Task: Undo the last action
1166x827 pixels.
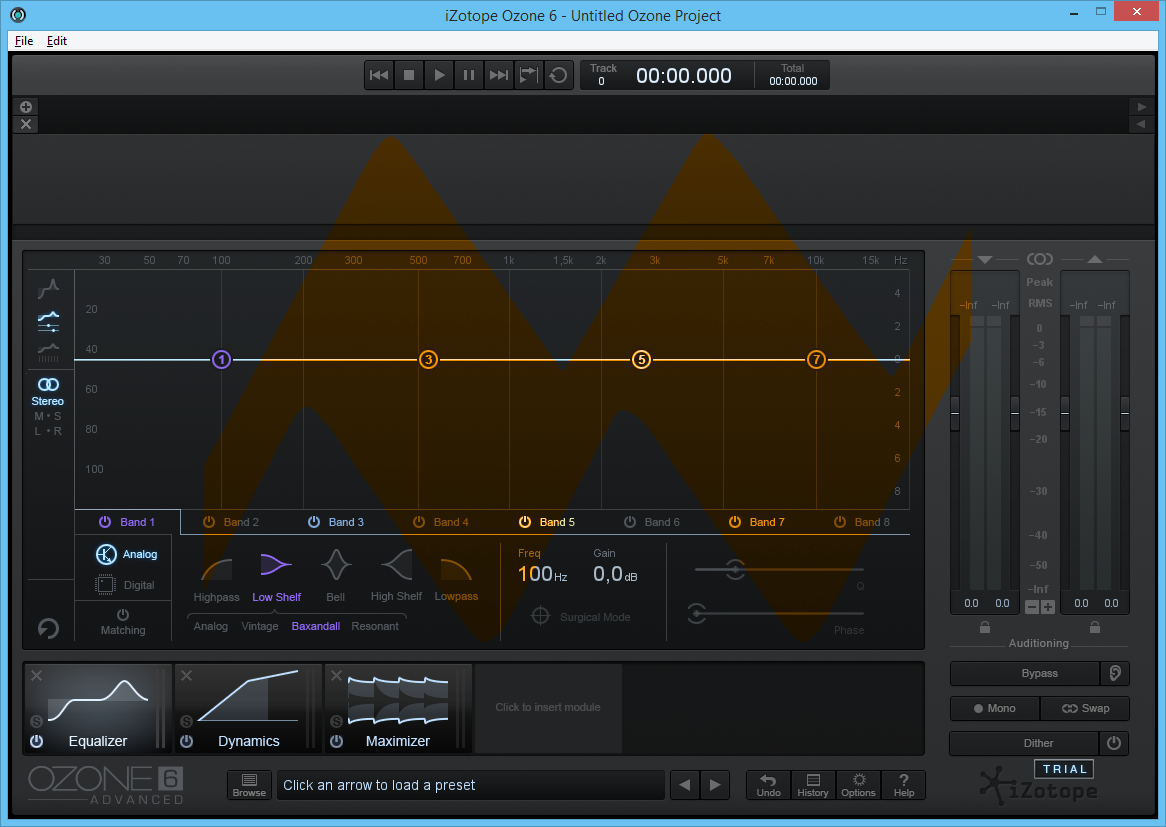Action: click(x=768, y=785)
